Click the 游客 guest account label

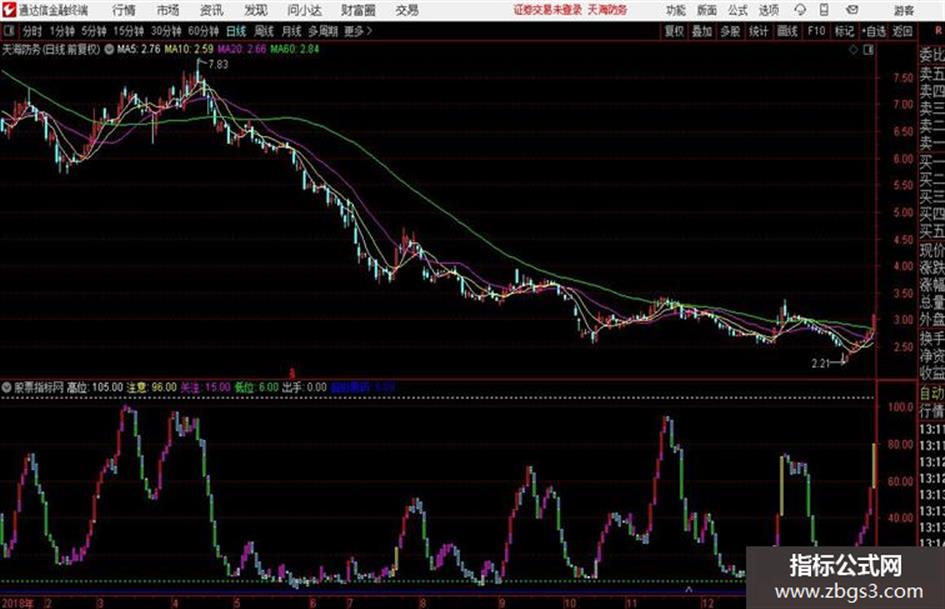903,10
